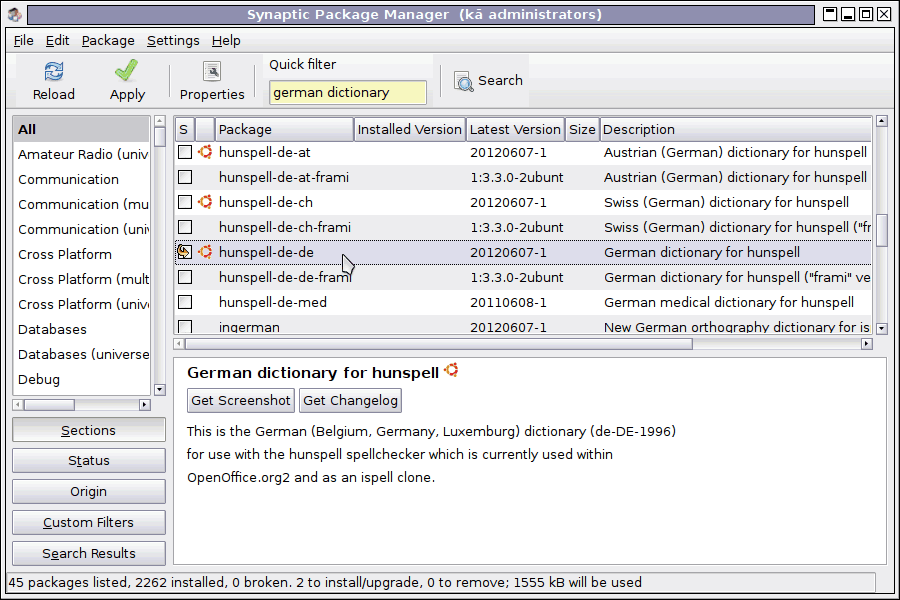Sort by the Size column header

click(582, 129)
